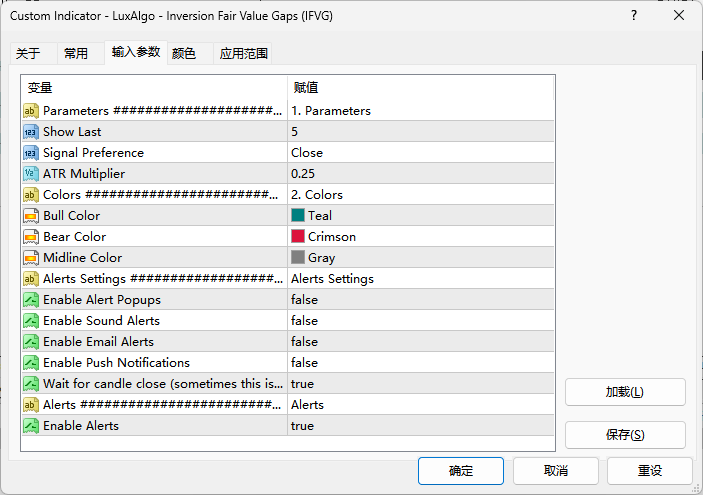Toggle Enable Alert Popups false value
Viewport: 703px width, 495px height.
[x=421, y=300]
